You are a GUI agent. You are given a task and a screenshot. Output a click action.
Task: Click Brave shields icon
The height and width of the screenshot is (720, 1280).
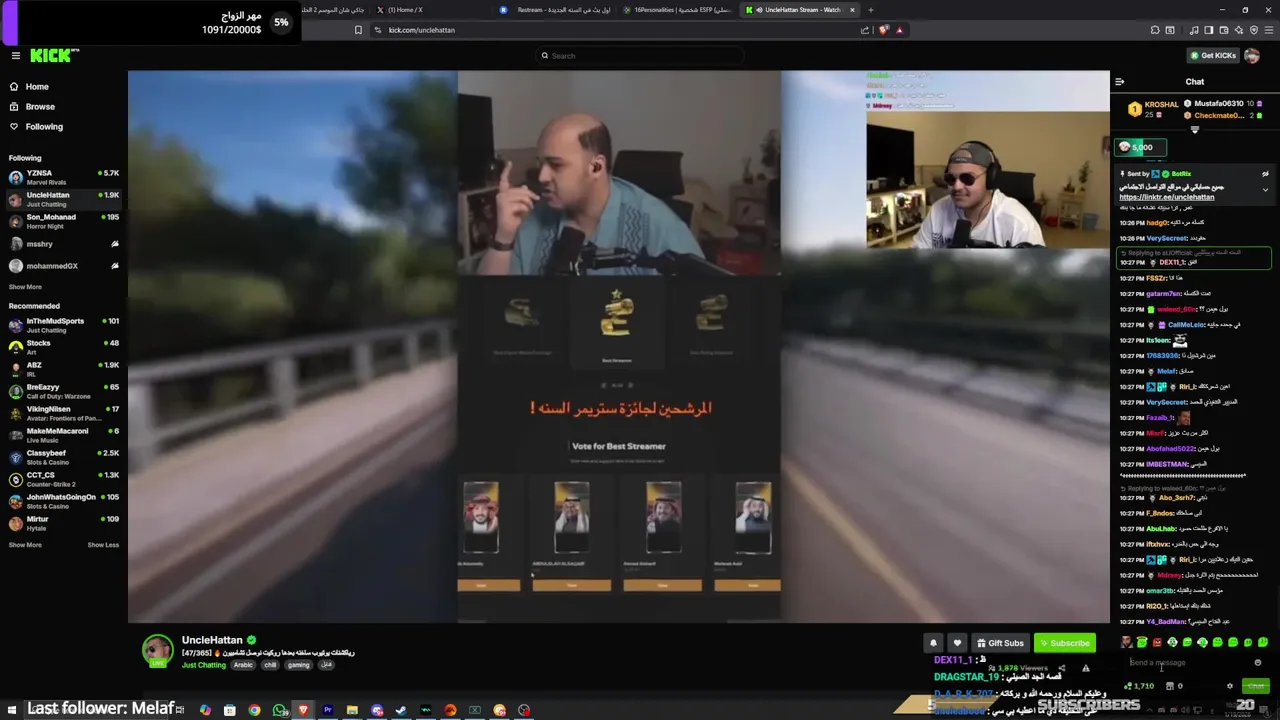pos(883,30)
